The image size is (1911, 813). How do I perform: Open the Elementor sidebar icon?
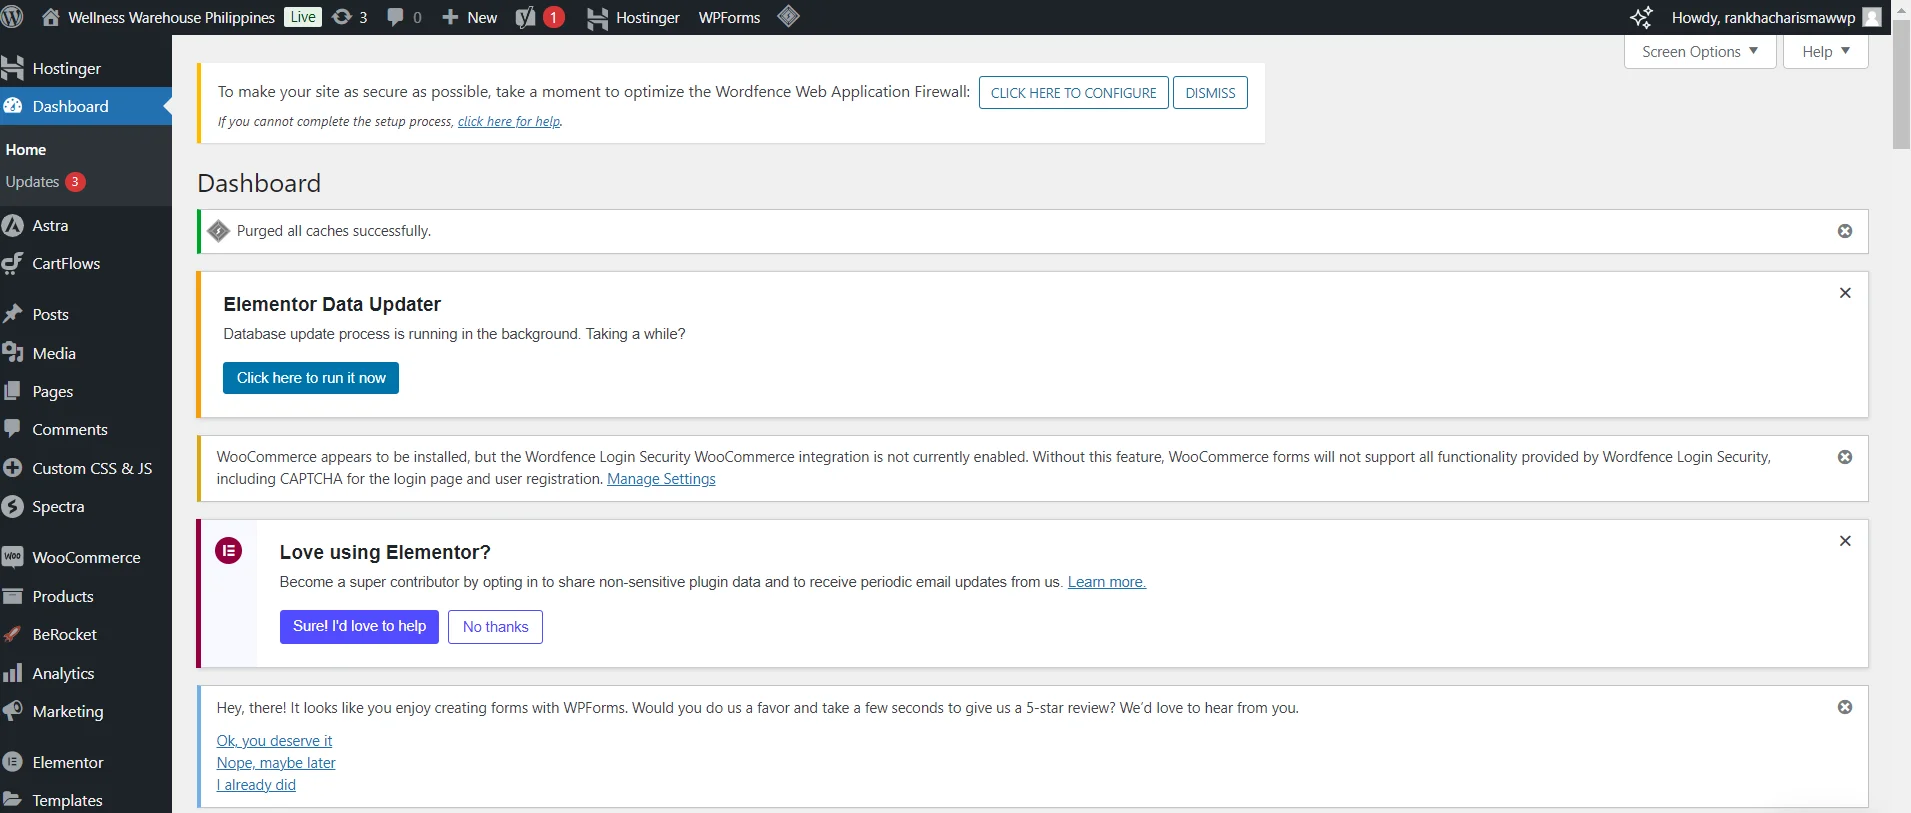[13, 762]
